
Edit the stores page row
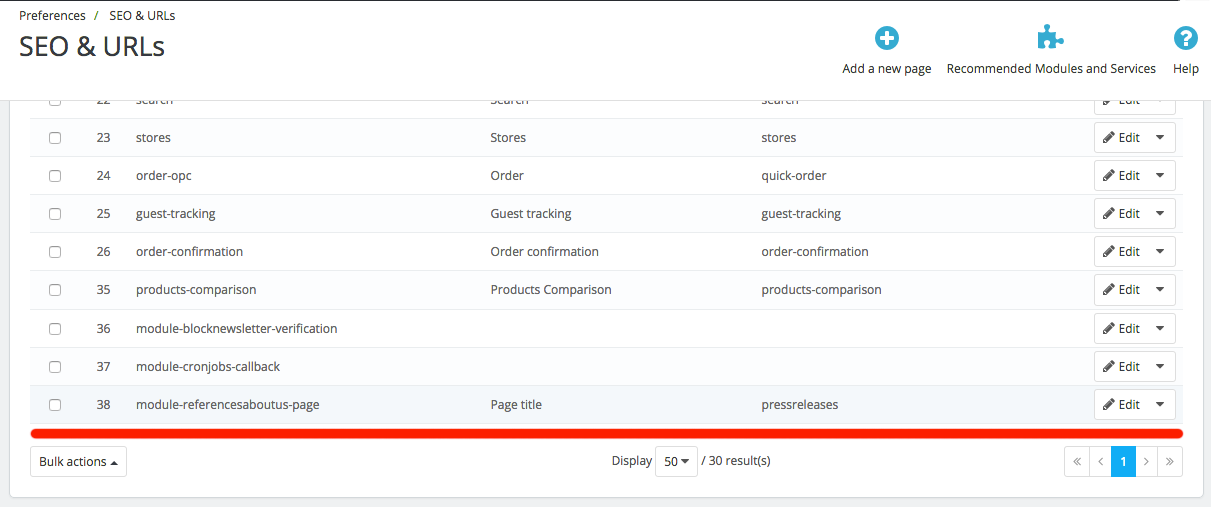coord(1121,138)
